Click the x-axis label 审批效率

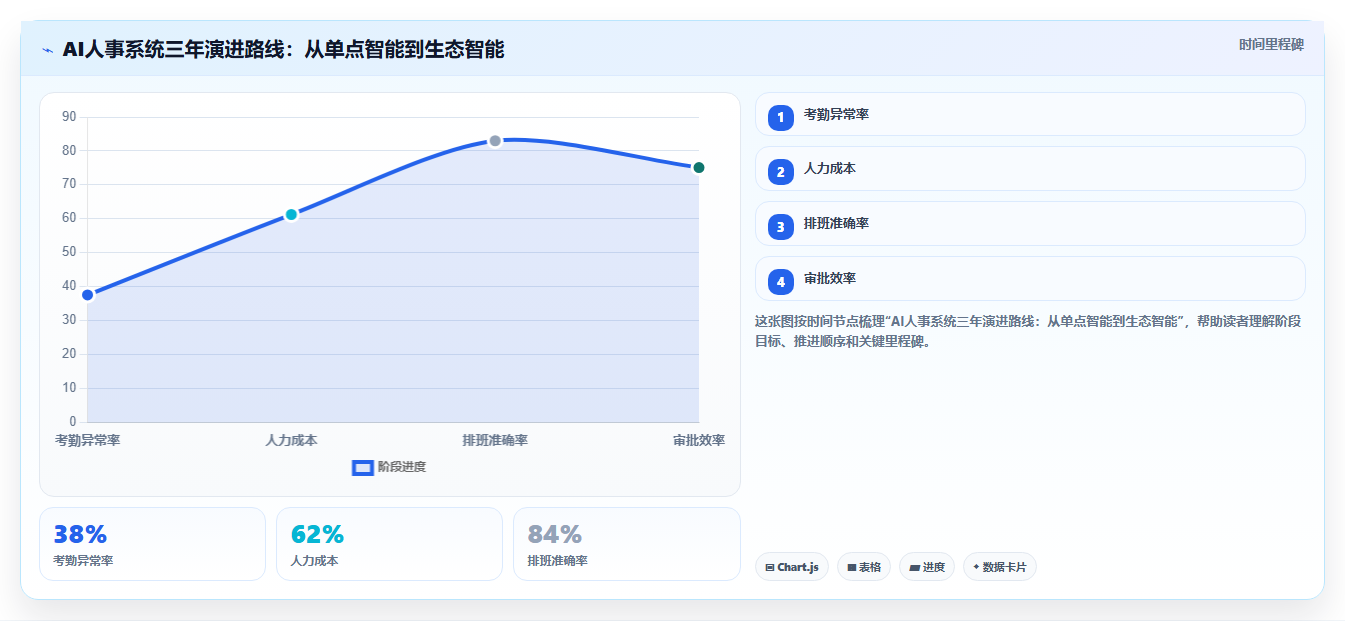pyautogui.click(x=699, y=440)
